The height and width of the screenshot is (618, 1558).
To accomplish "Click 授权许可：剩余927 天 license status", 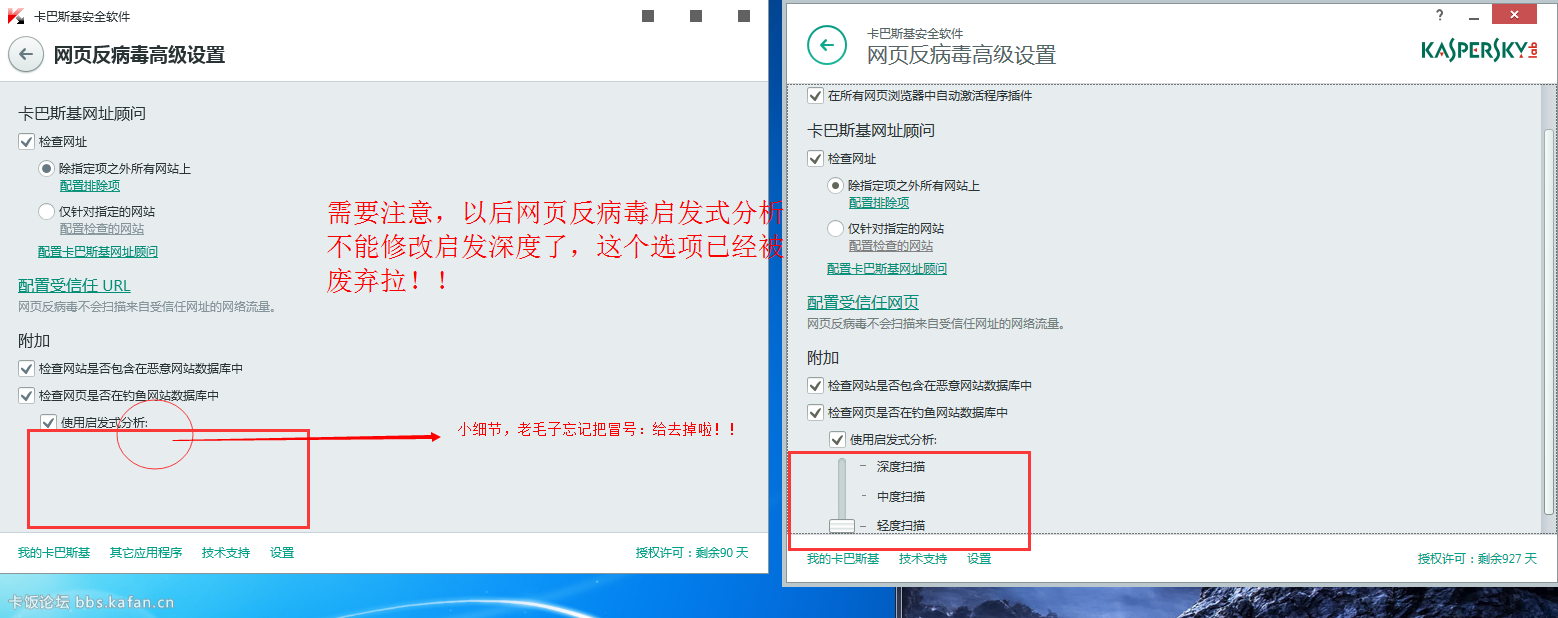I will 1477,559.
